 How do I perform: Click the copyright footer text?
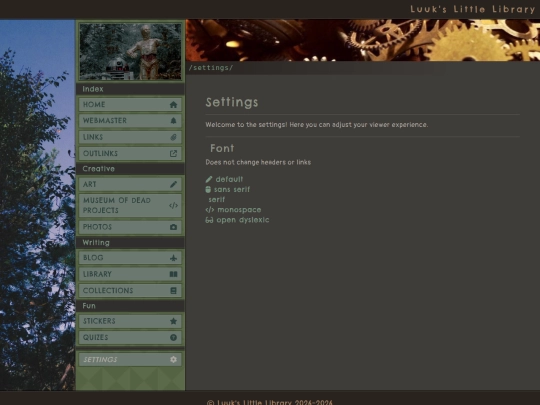(270, 402)
